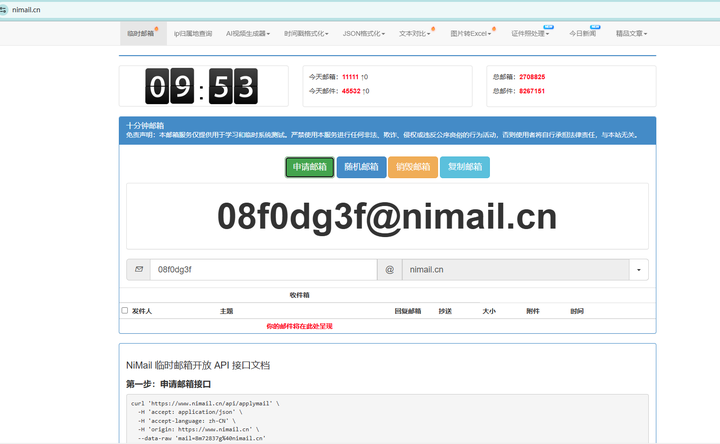Image resolution: width=720 pixels, height=444 pixels.
Task: Click the @ symbol between the fields
Action: coord(389,270)
